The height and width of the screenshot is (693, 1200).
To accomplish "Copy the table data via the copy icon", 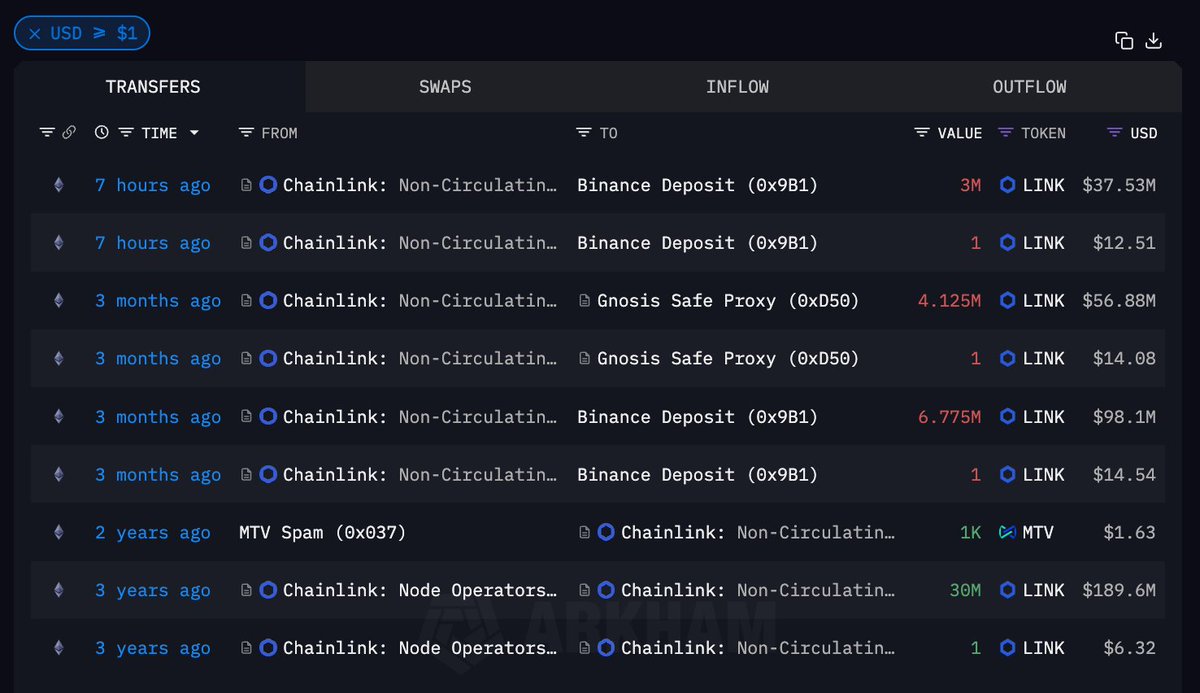I will pos(1124,40).
